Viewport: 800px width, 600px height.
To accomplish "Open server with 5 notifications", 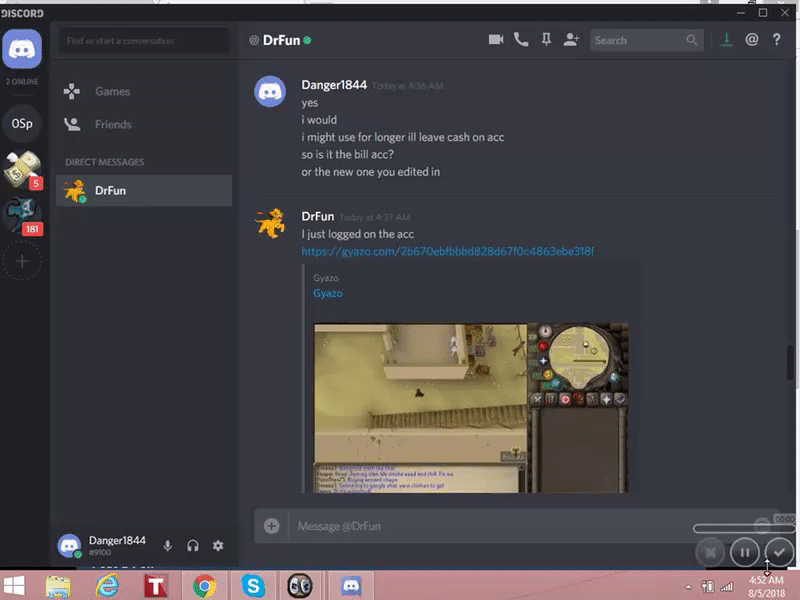I will (x=22, y=169).
